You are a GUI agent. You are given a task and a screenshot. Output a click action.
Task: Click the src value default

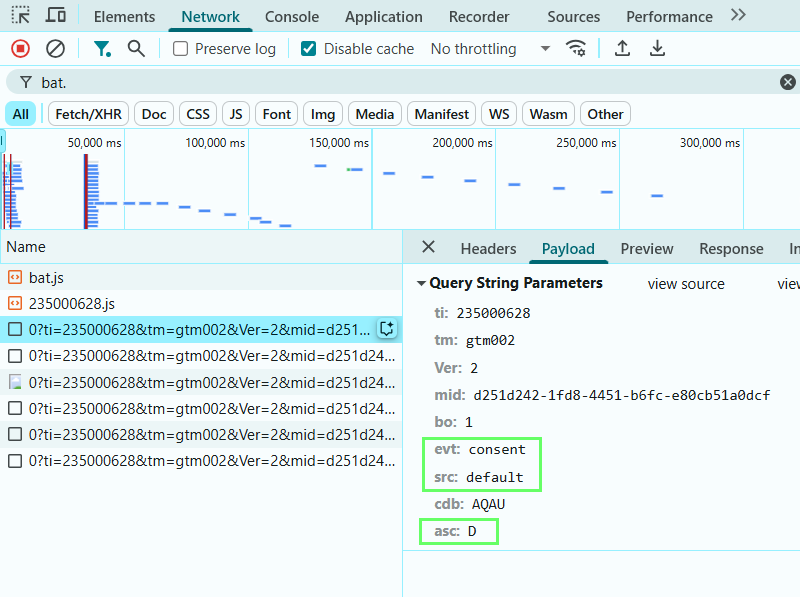[x=494, y=478]
